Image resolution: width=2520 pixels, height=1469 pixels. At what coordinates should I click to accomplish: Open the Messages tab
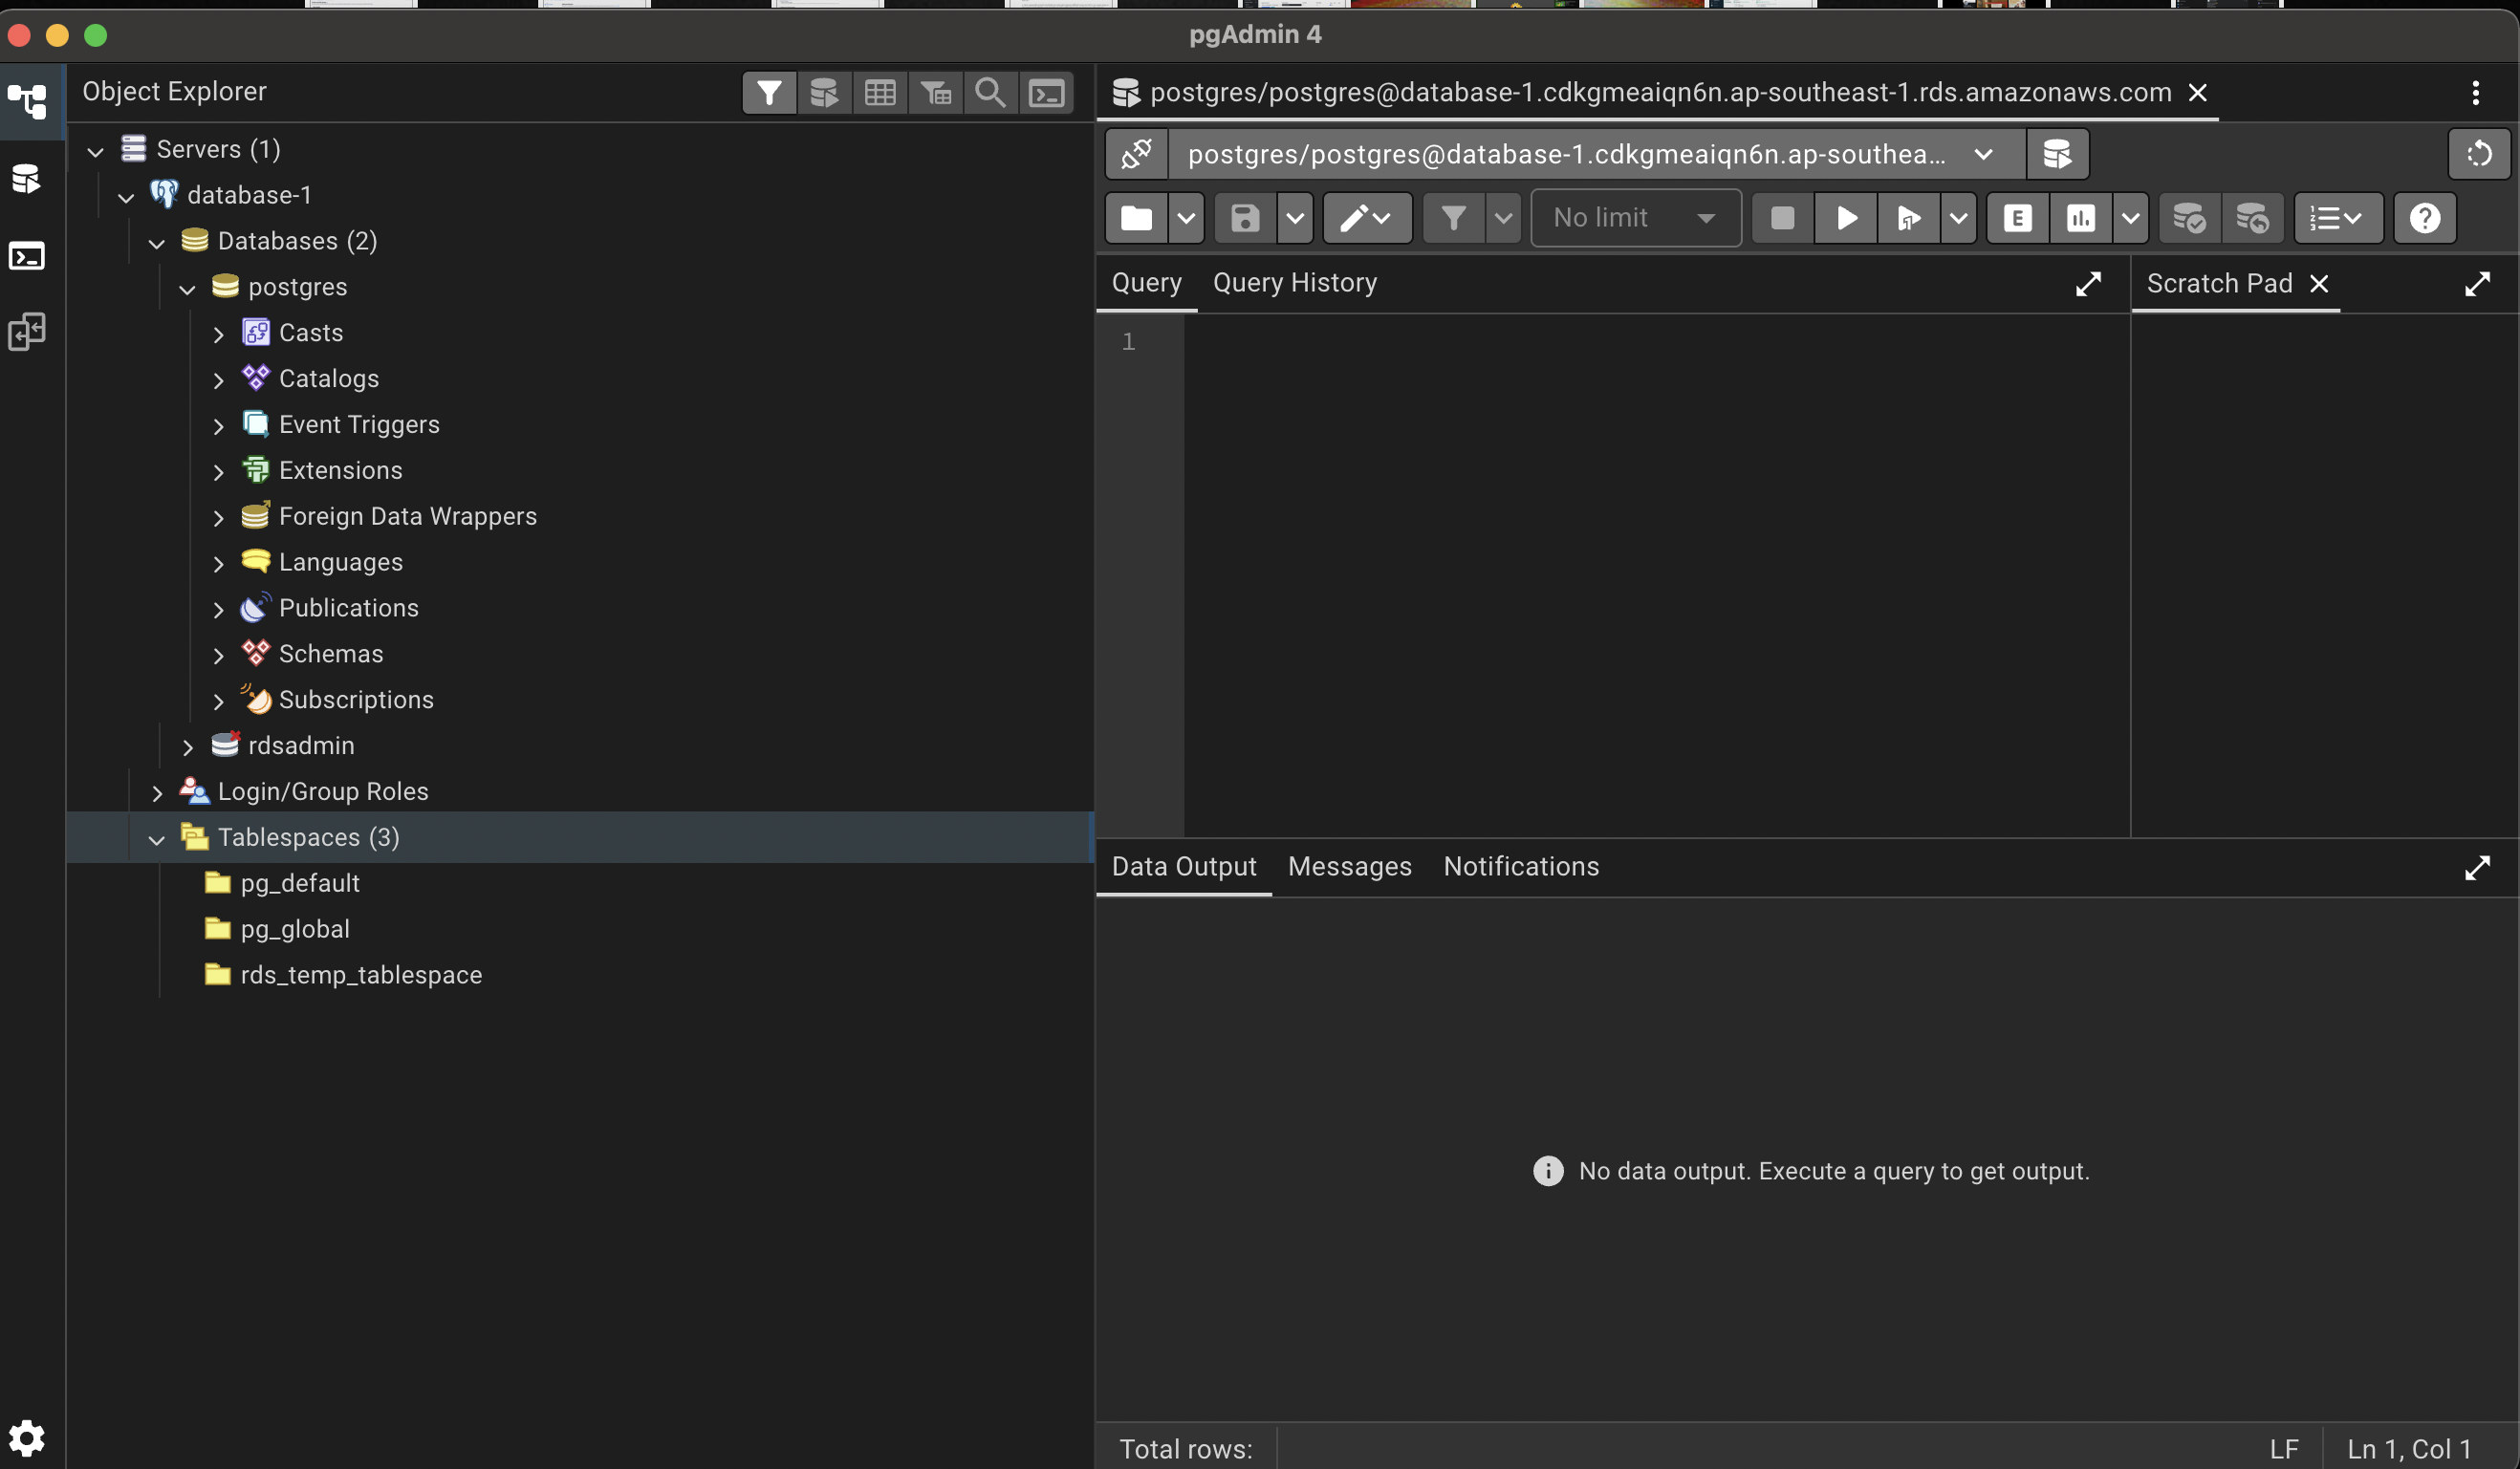[x=1349, y=866]
